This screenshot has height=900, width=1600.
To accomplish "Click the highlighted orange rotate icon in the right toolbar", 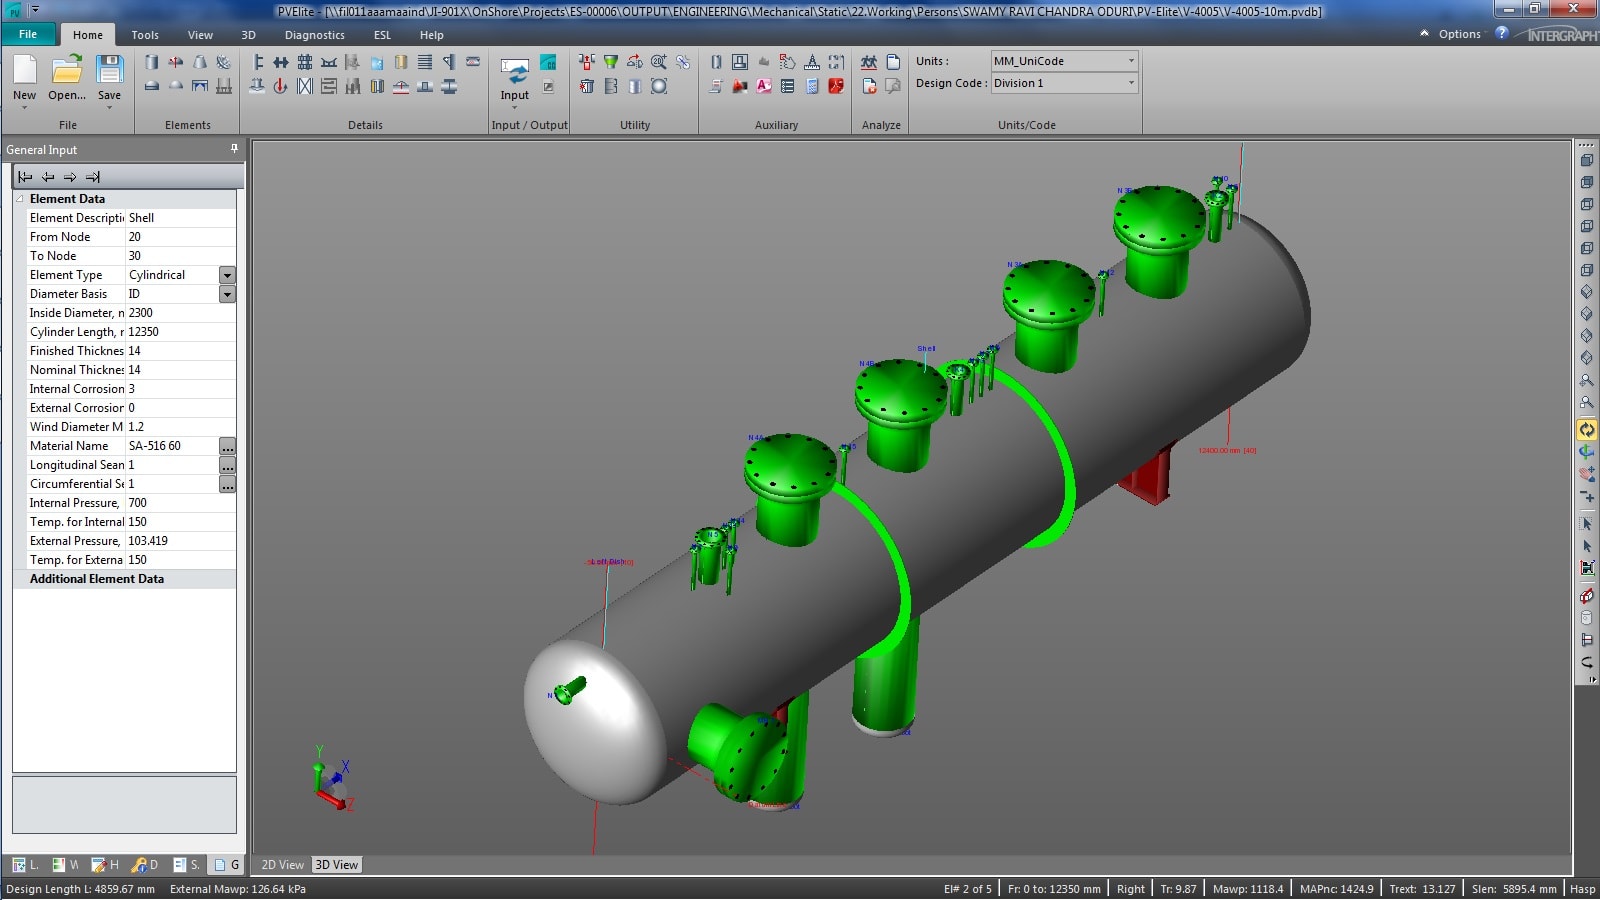I will [1587, 430].
